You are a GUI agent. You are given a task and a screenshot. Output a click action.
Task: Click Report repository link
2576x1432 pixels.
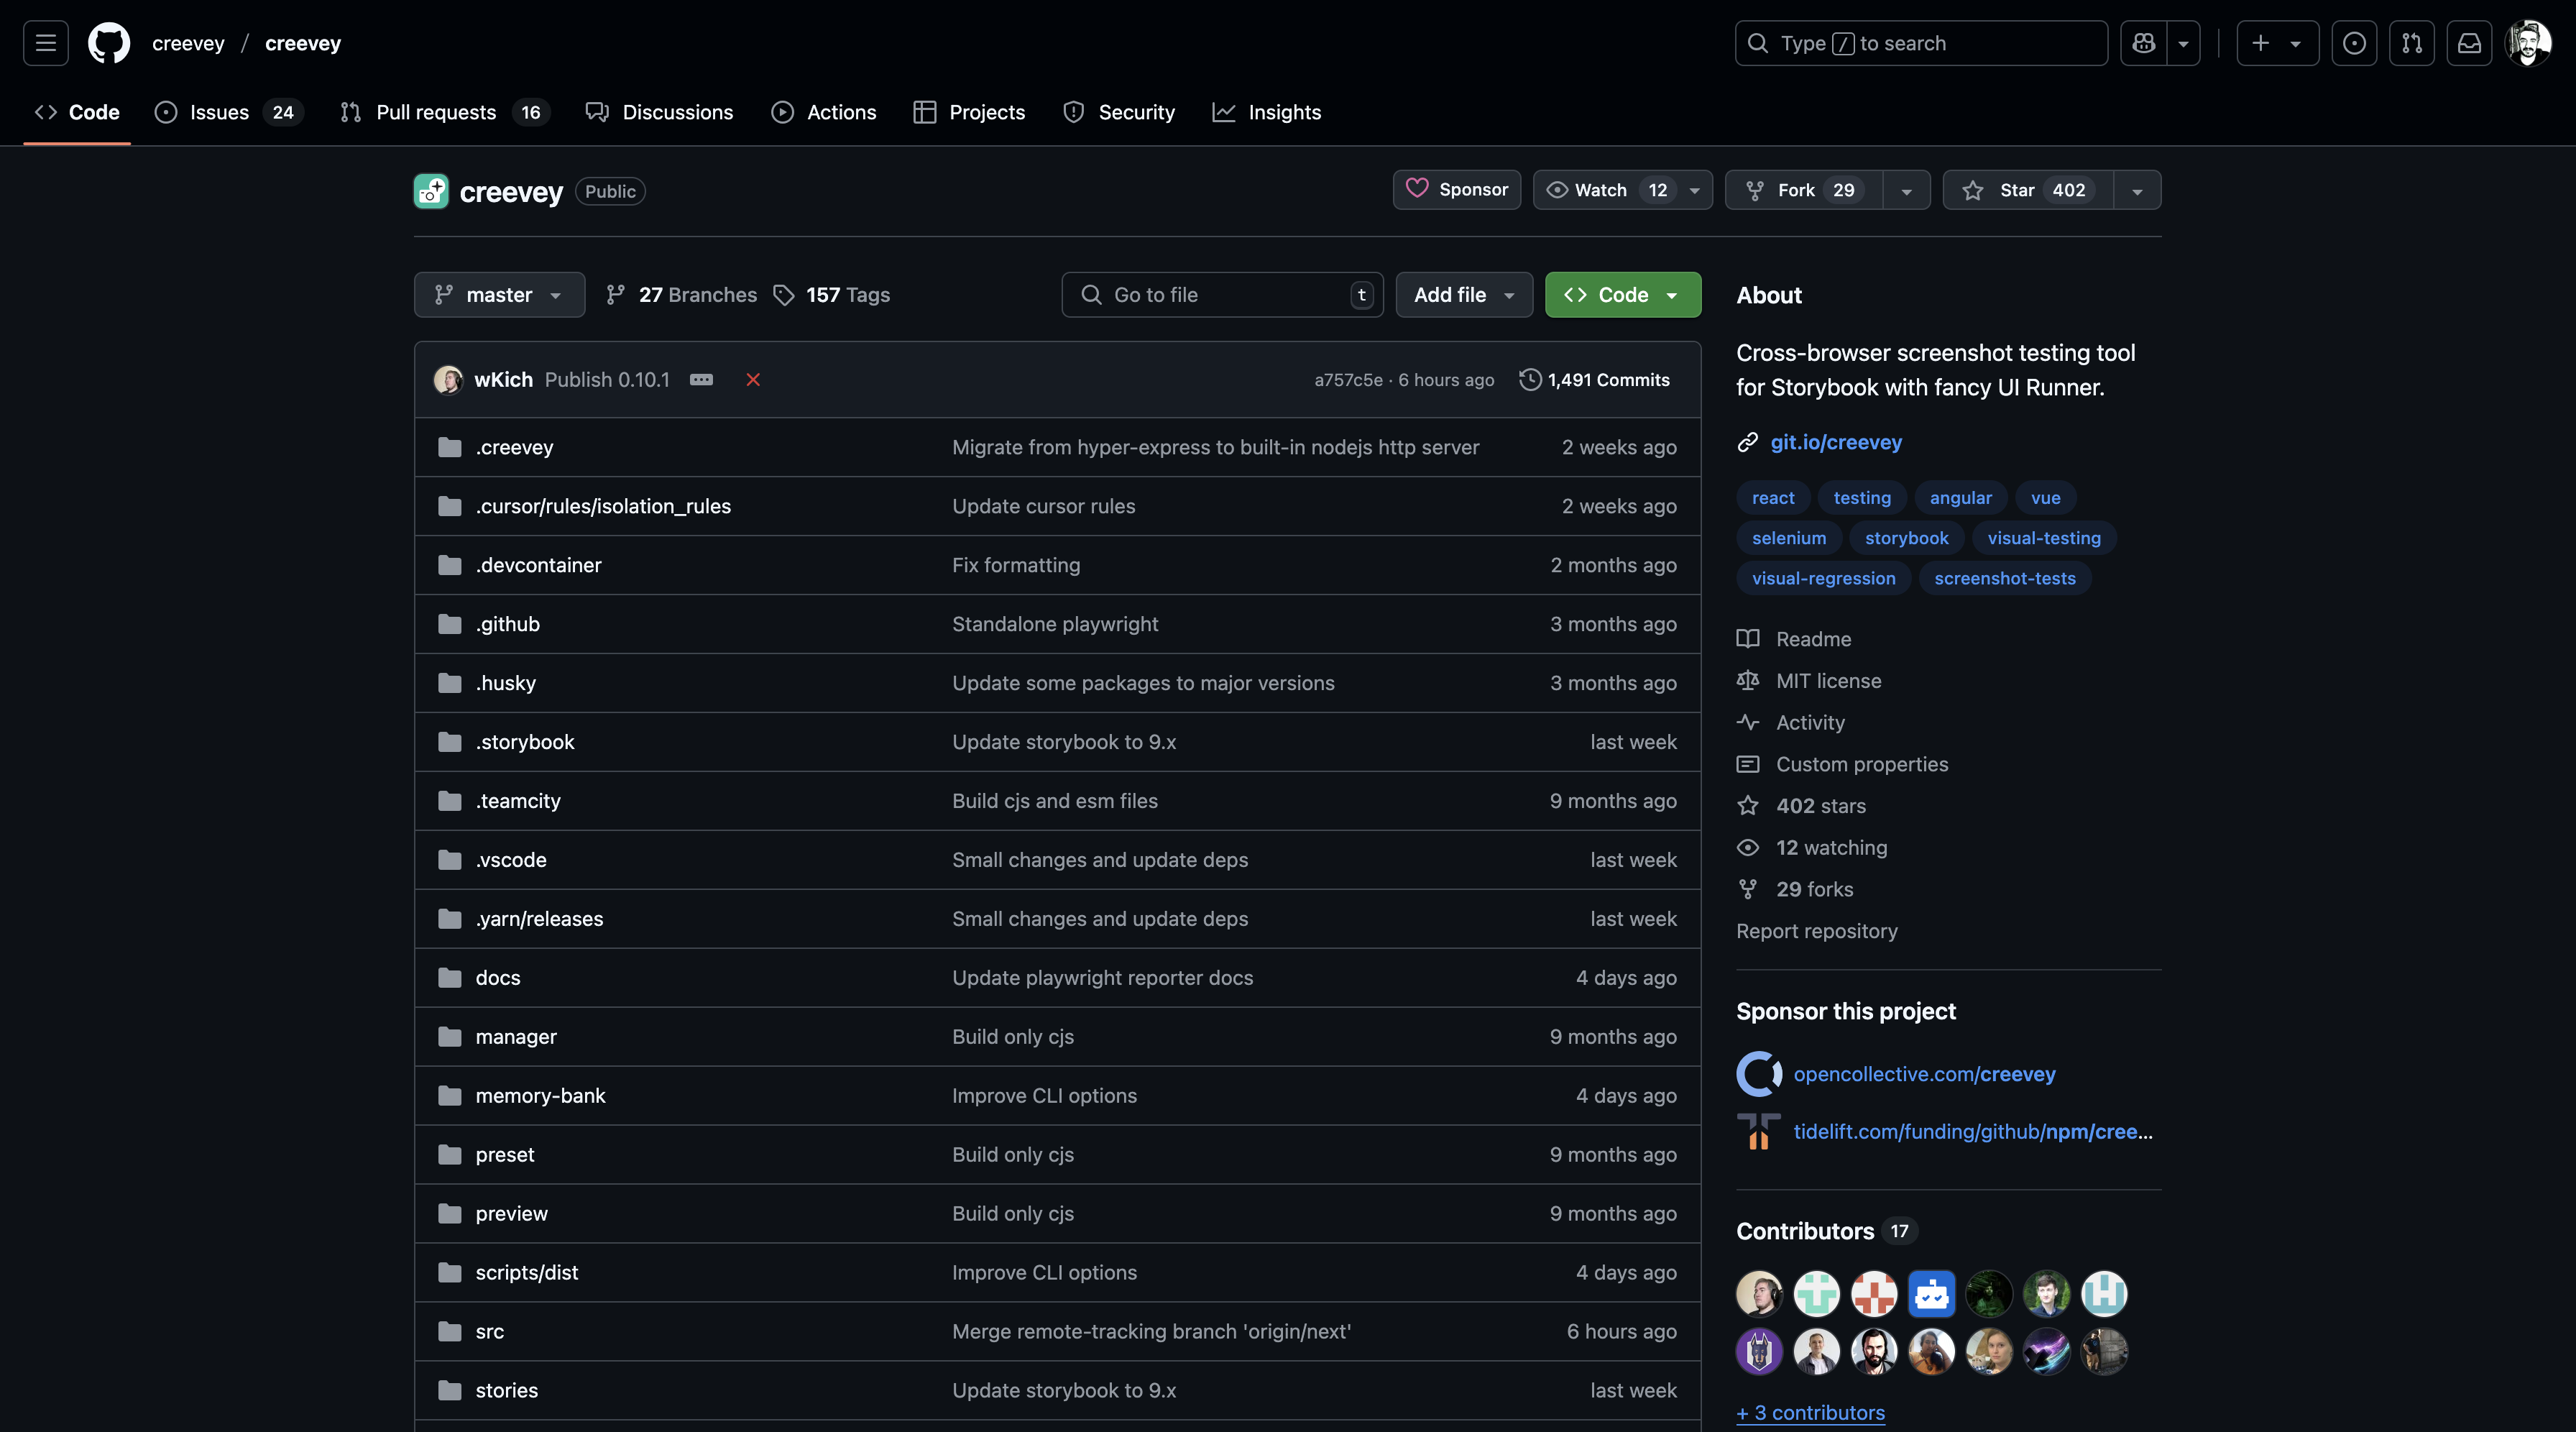[1816, 931]
